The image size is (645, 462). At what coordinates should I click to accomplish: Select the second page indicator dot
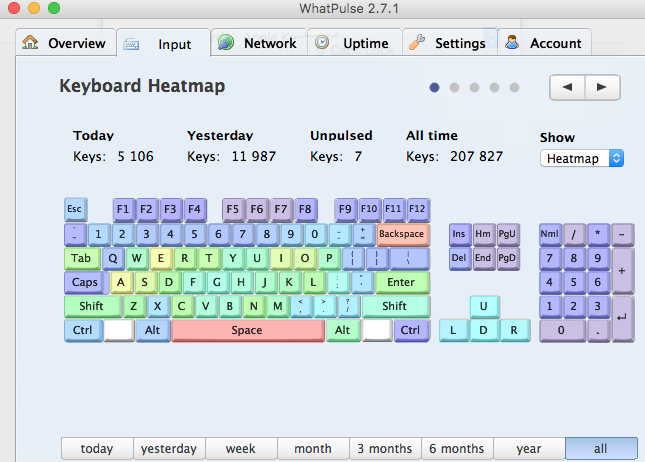pyautogui.click(x=455, y=87)
